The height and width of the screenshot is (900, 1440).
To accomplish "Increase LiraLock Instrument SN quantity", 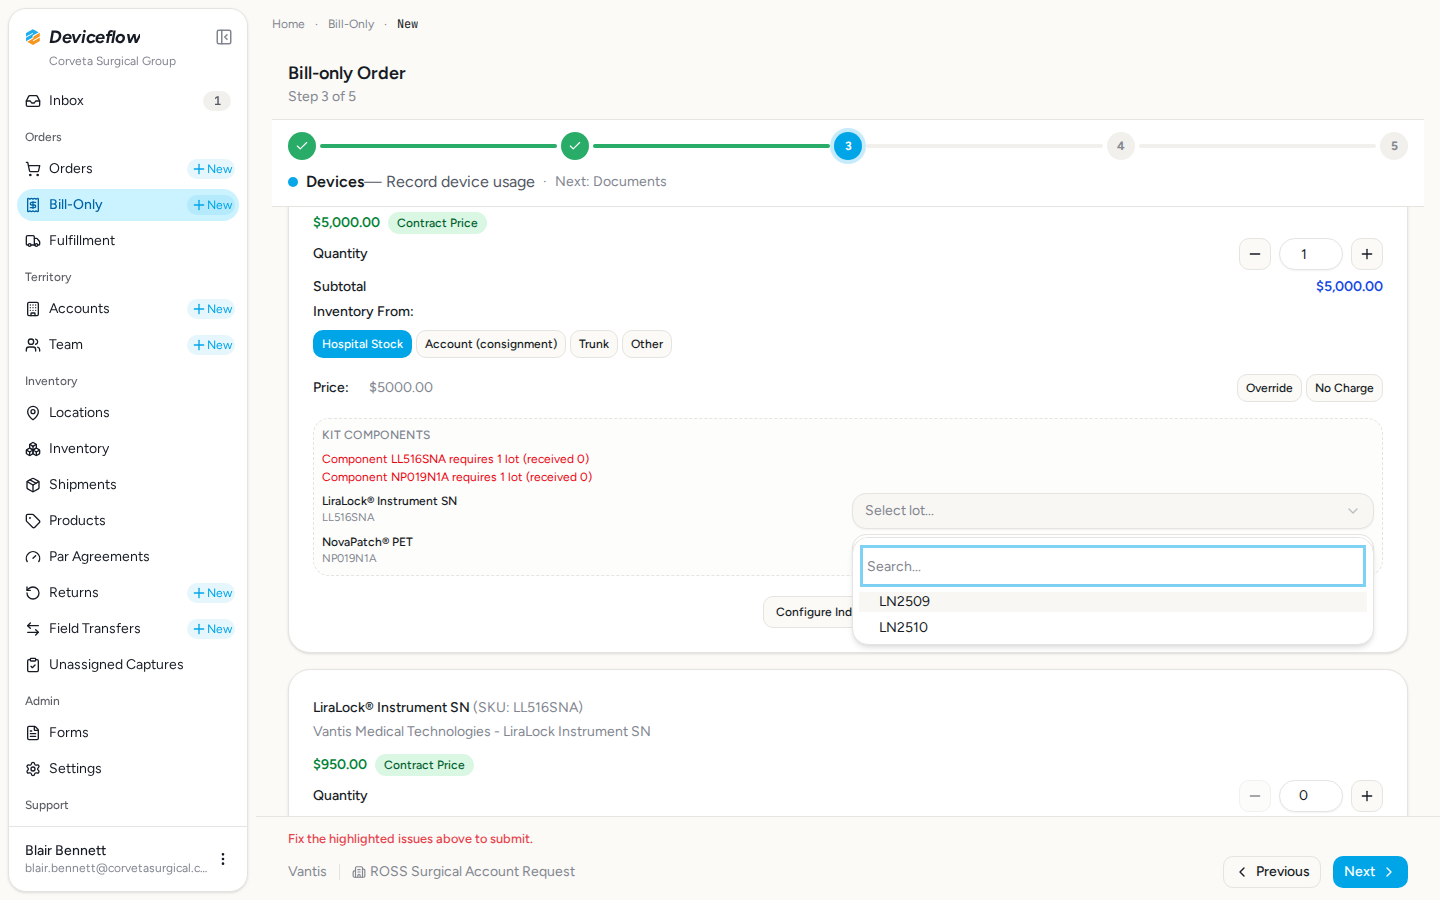I will (1367, 796).
